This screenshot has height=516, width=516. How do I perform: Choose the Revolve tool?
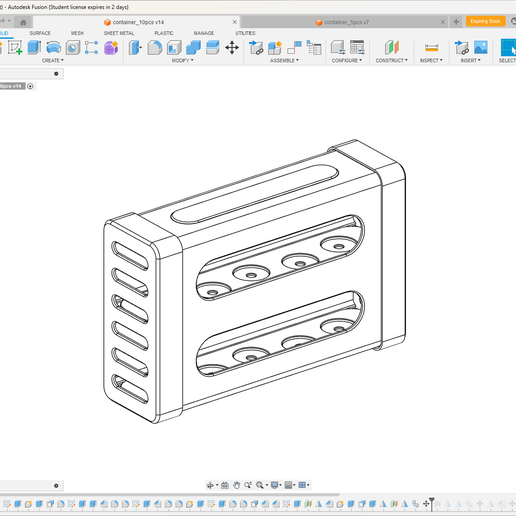(53, 47)
